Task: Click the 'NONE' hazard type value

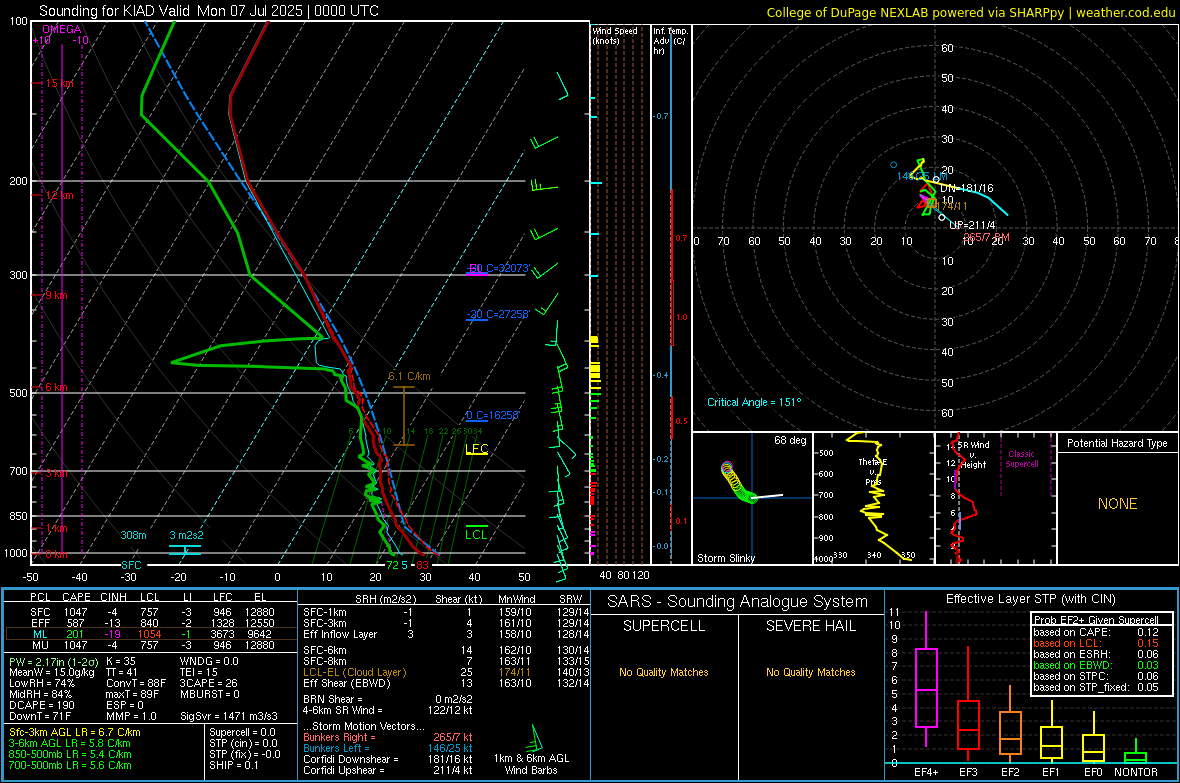Action: [1118, 504]
